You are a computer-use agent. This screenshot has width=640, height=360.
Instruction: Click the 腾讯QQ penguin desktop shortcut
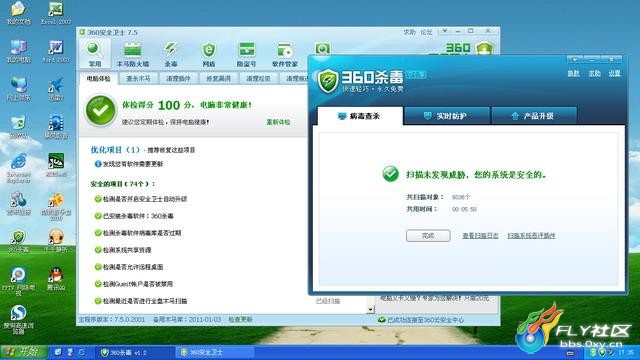point(56,279)
